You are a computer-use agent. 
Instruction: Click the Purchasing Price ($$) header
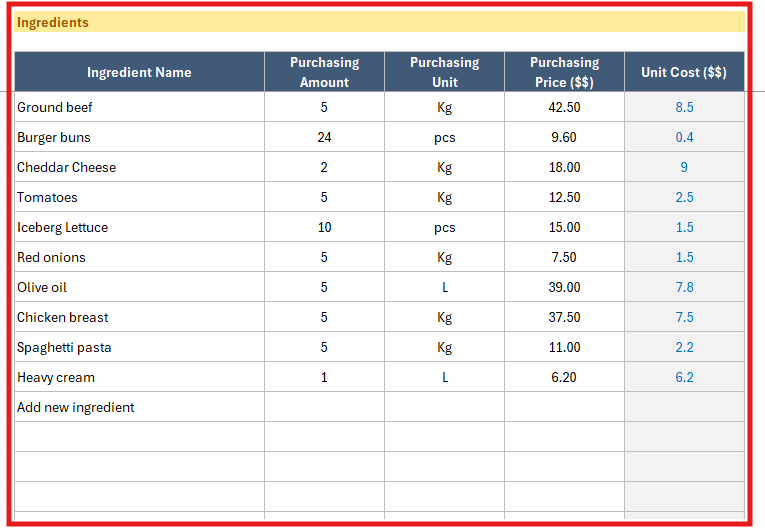[564, 72]
